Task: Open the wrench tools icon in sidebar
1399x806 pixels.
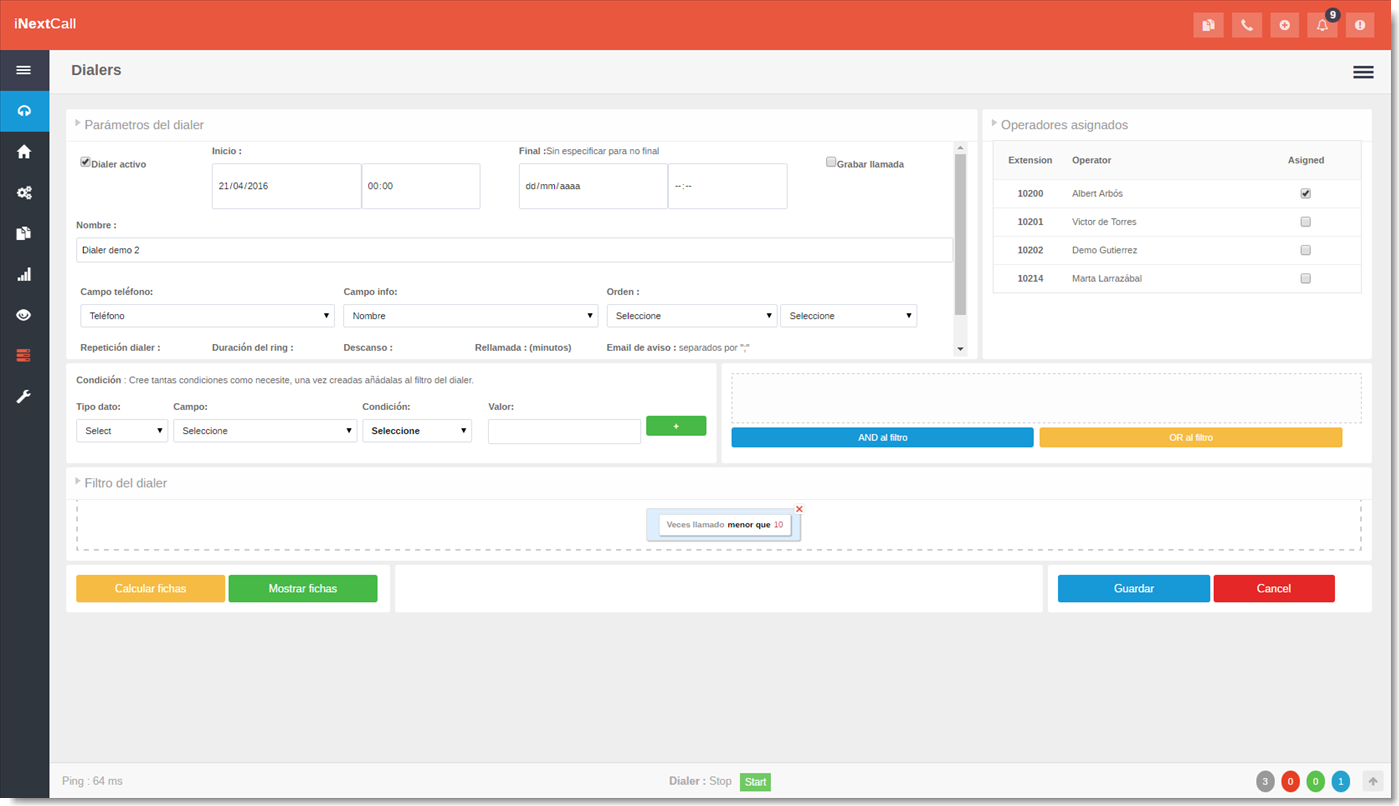Action: coord(24,396)
